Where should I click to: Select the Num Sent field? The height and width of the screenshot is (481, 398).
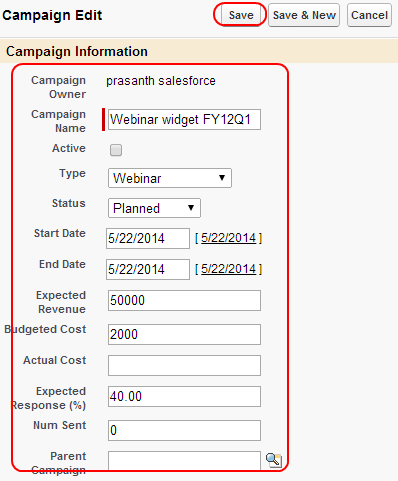click(184, 430)
